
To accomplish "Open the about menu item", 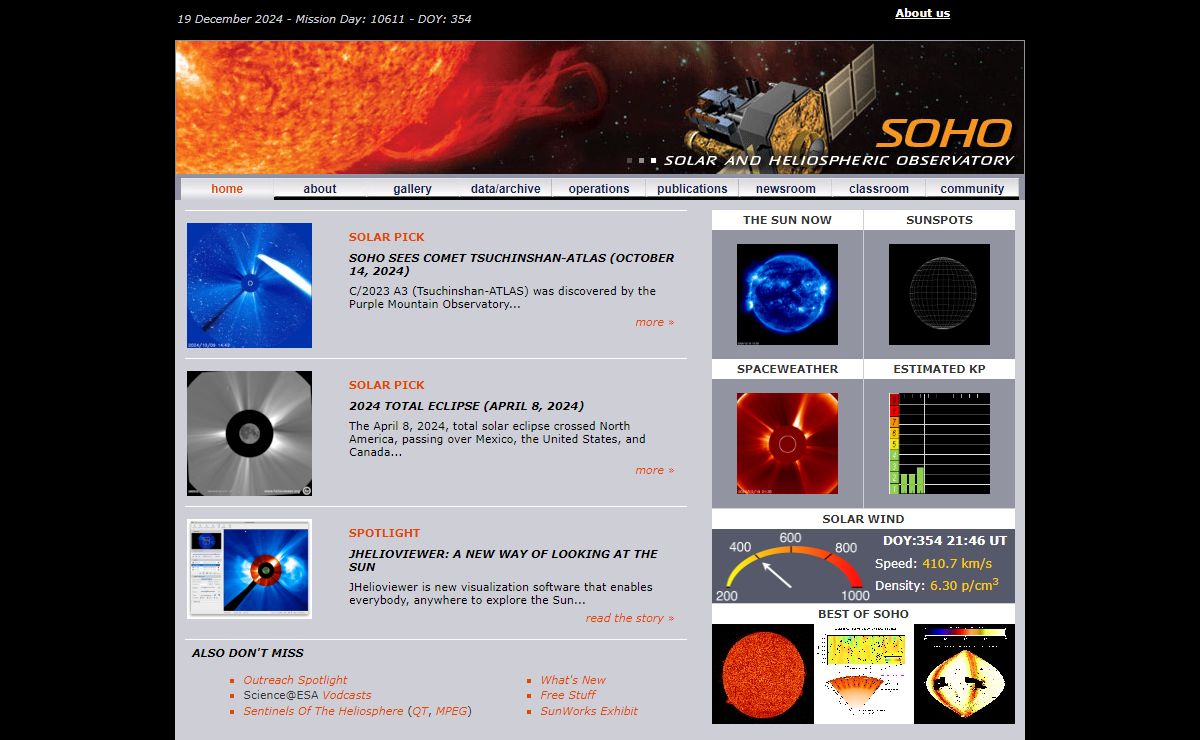I will tap(320, 189).
